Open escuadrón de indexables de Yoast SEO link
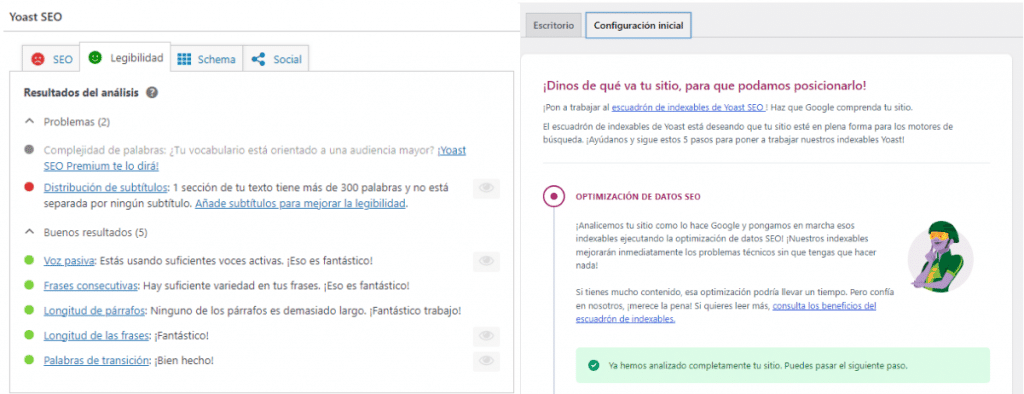 [688, 108]
